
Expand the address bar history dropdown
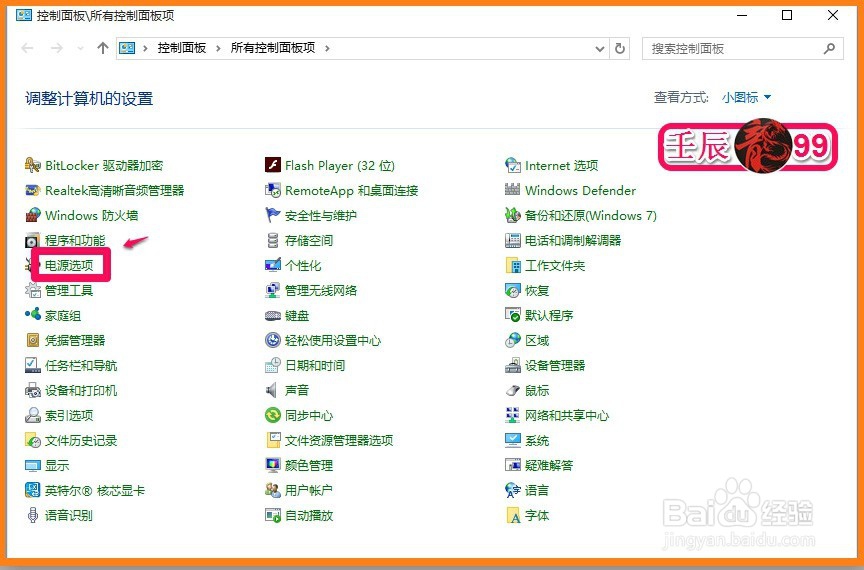pos(600,49)
